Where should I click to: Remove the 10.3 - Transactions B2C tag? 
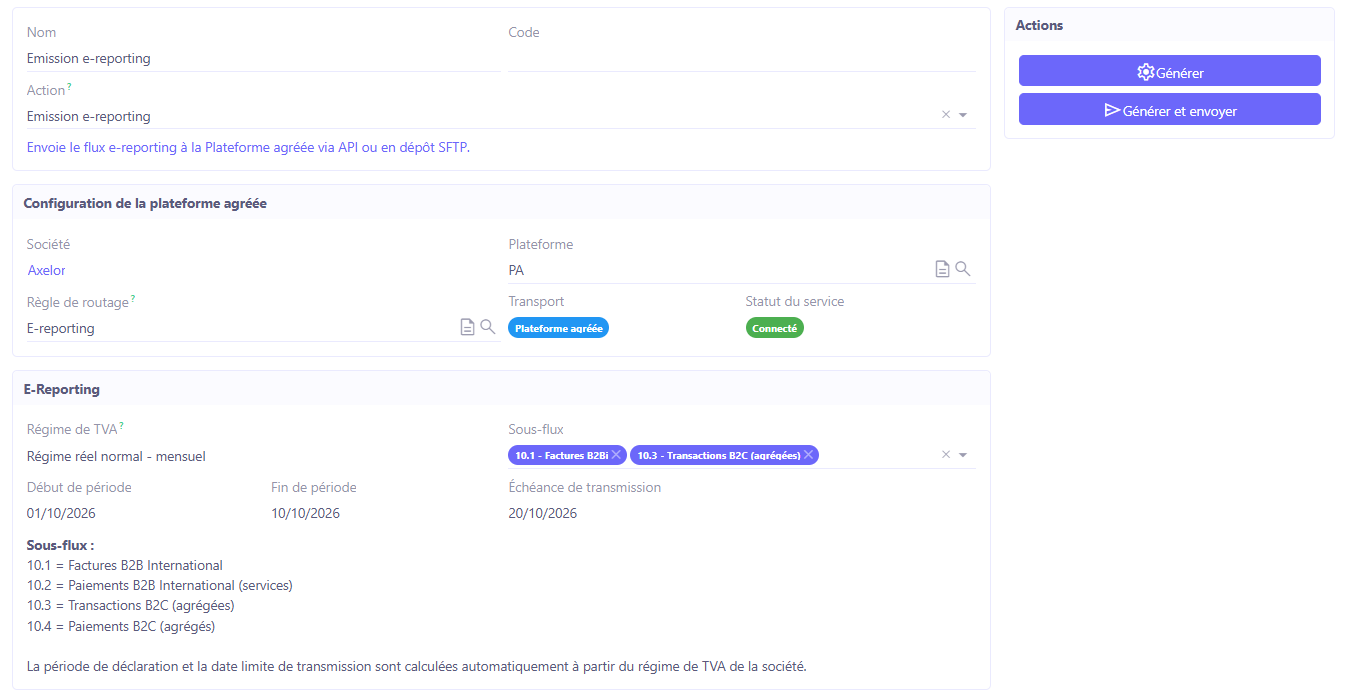(808, 455)
